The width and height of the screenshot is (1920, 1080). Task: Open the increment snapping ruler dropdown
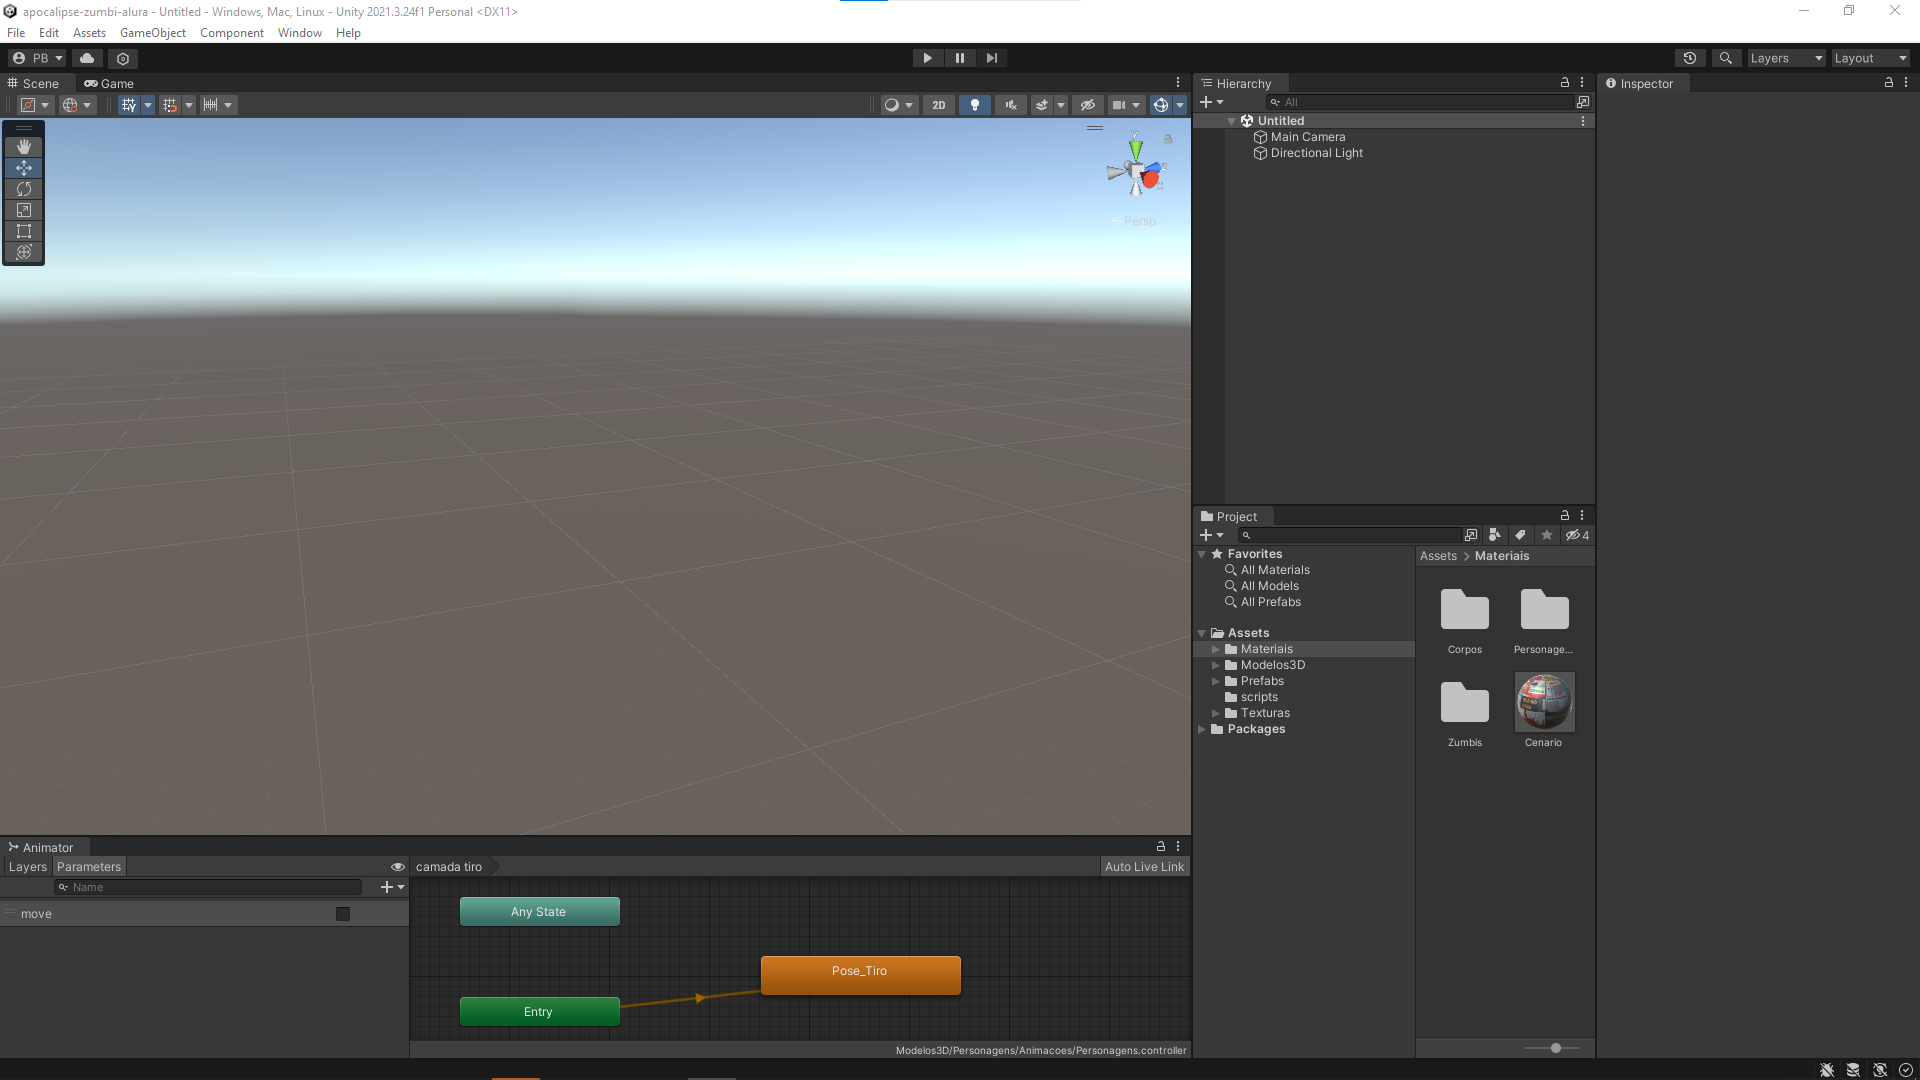(218, 105)
